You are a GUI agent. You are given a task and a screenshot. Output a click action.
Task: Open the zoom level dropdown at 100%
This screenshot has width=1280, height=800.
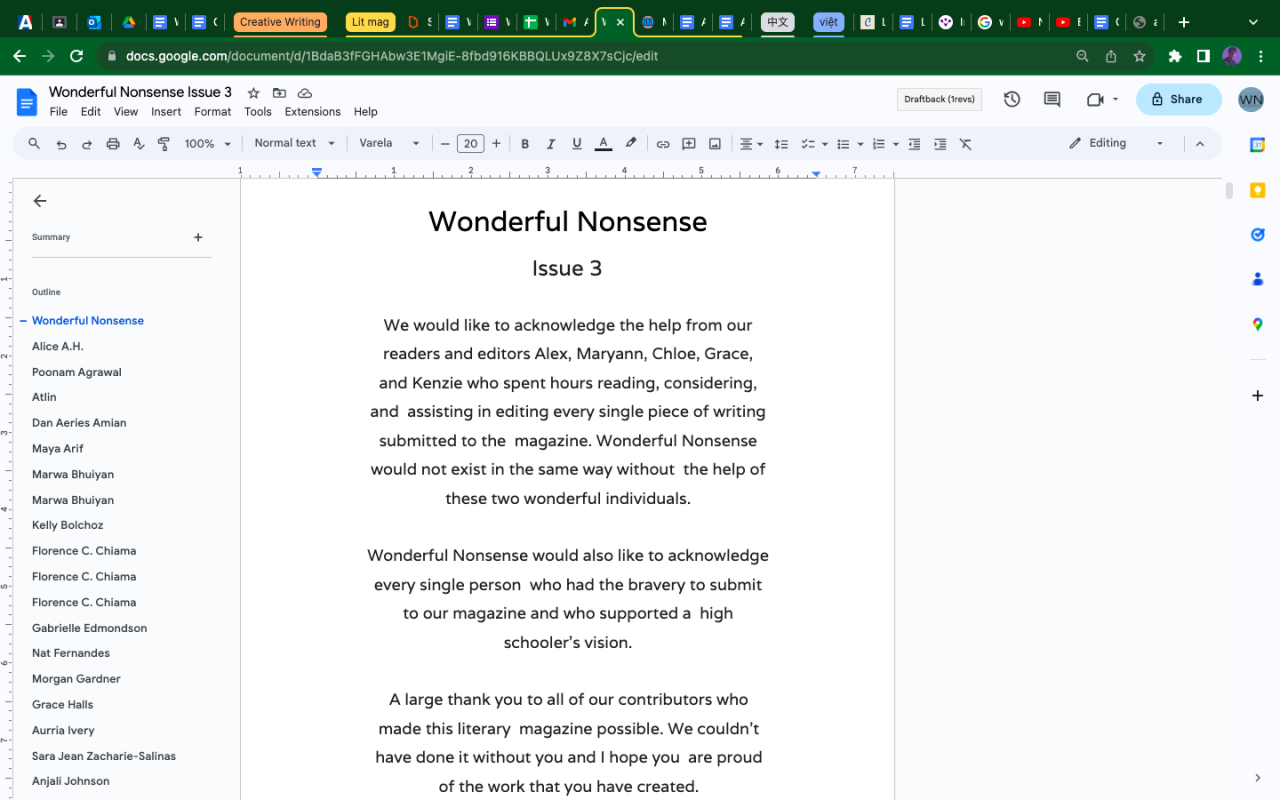208,144
